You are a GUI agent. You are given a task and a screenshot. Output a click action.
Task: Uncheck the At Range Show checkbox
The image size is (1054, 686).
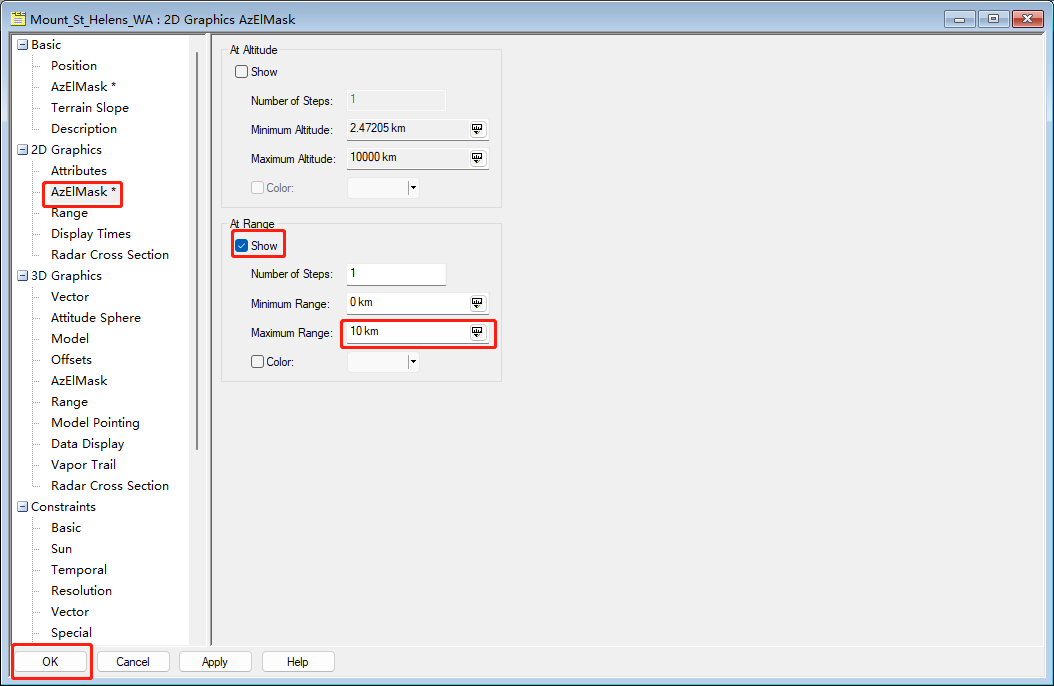click(x=241, y=246)
